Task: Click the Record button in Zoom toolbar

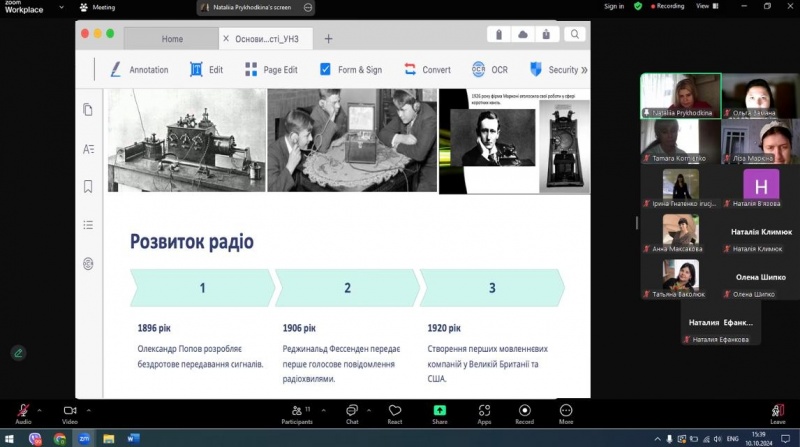Action: tap(524, 412)
